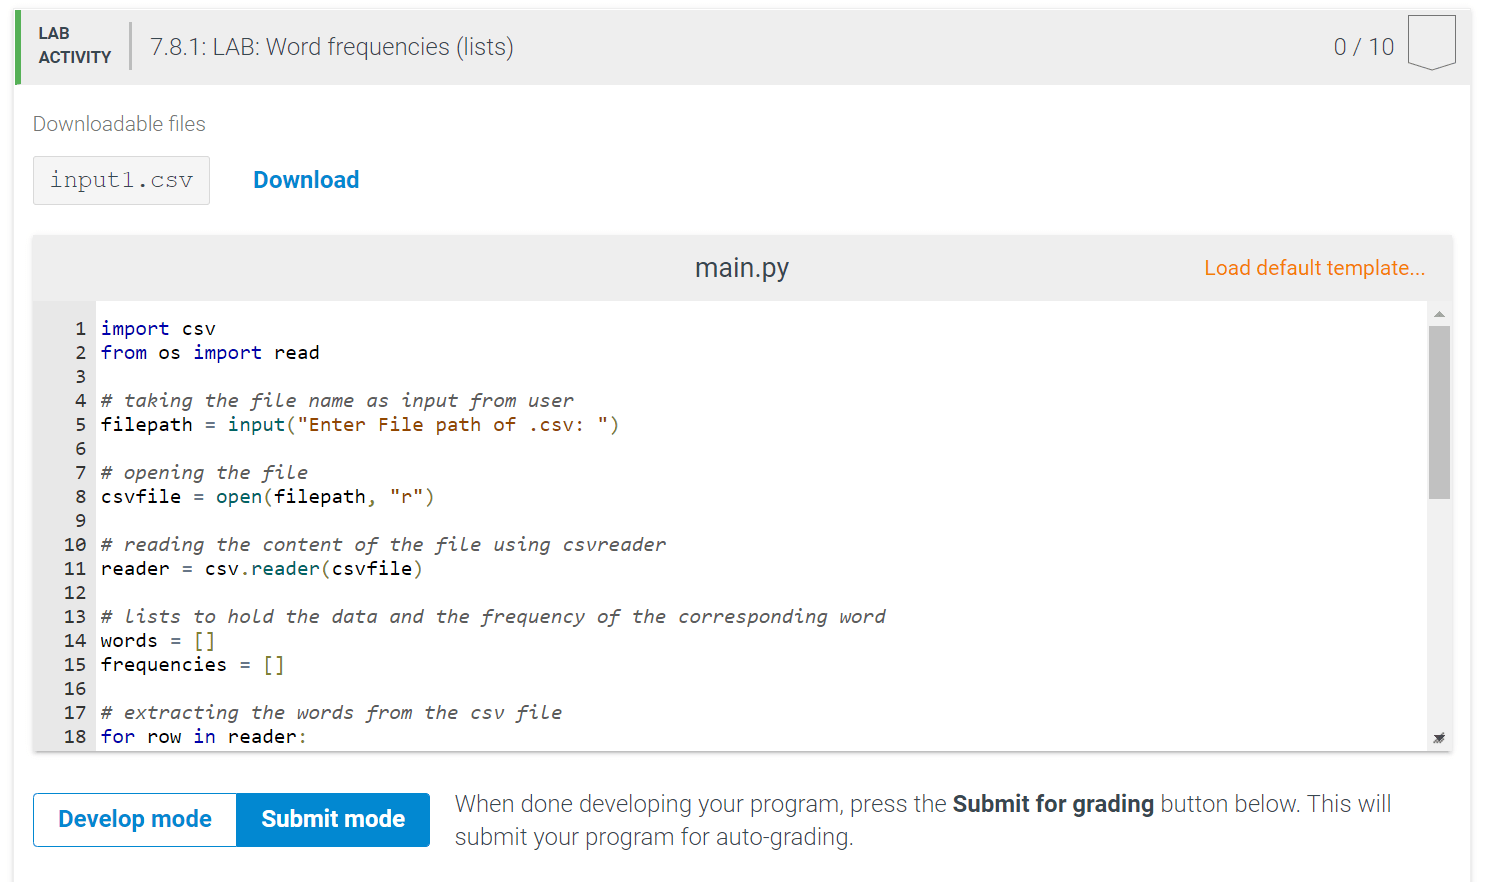This screenshot has width=1509, height=882.
Task: Click the scrollbar up arrow in the editor
Action: point(1439,314)
